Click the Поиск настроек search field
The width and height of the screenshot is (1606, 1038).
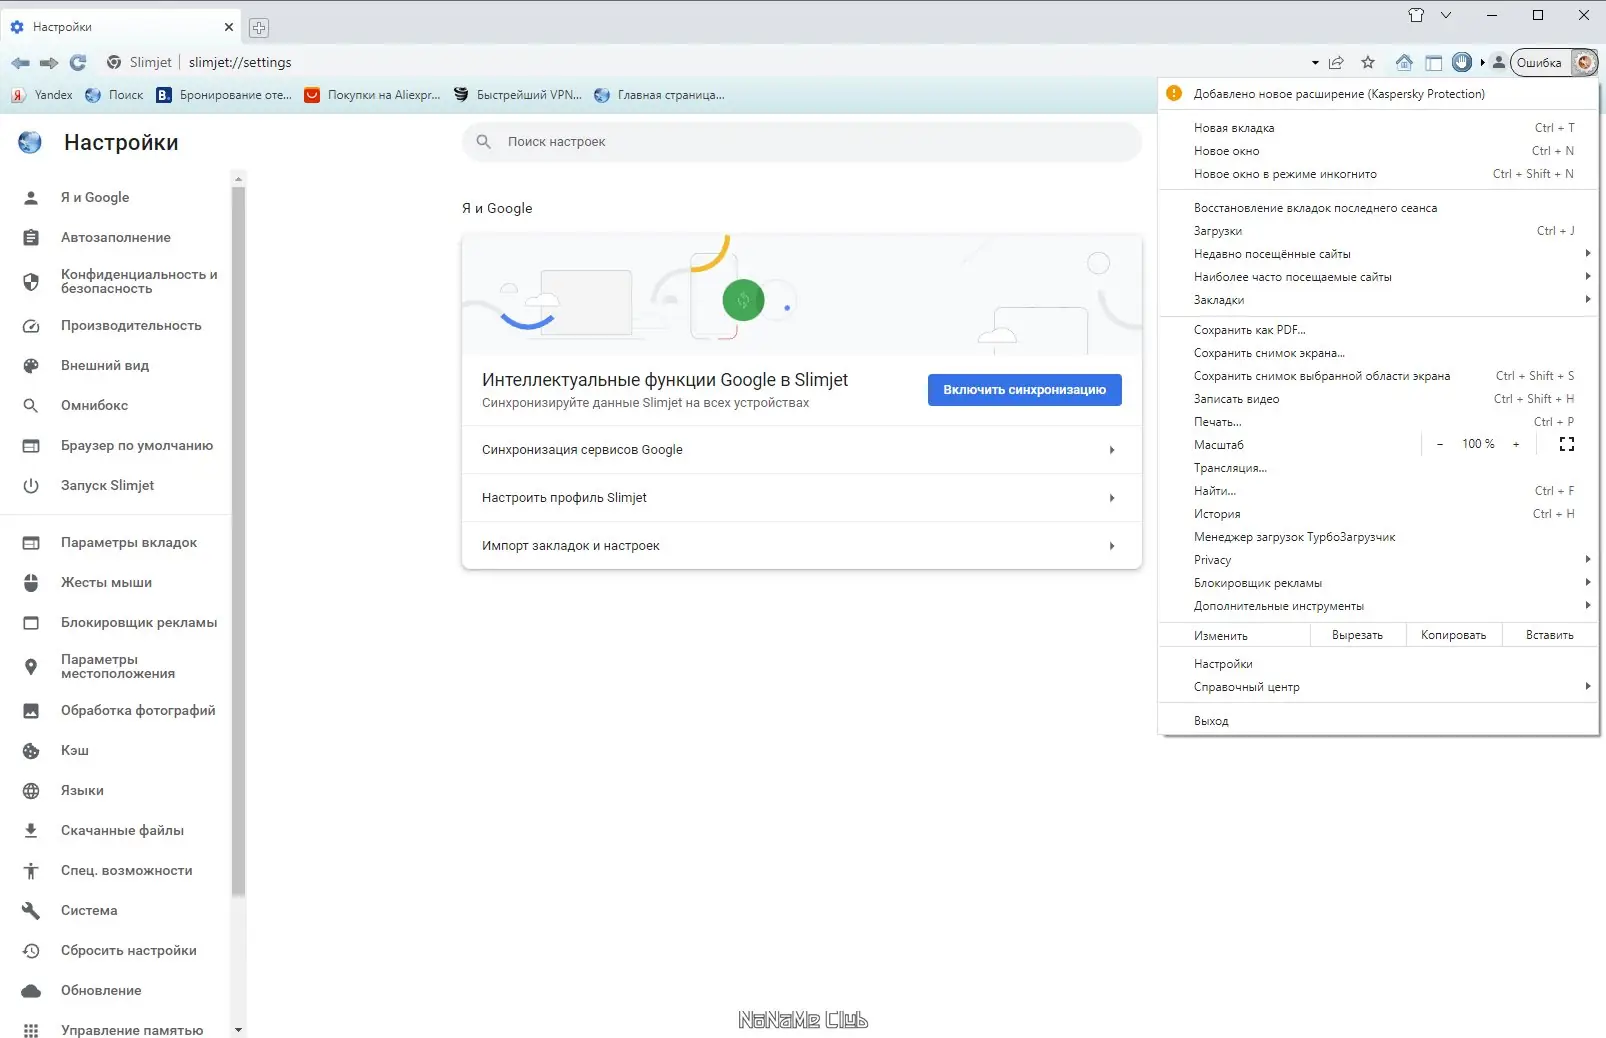[800, 141]
